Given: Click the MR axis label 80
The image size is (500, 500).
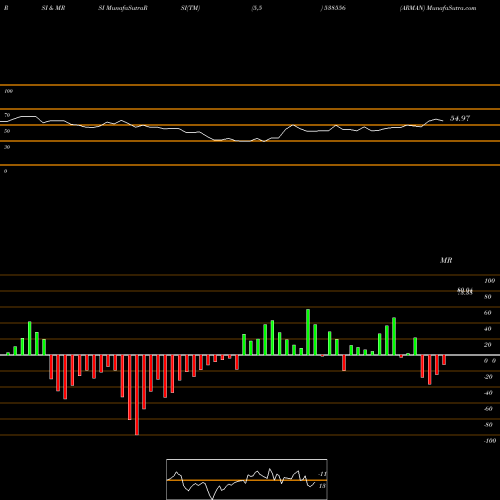Looking at the screenshot, I should click(488, 297).
